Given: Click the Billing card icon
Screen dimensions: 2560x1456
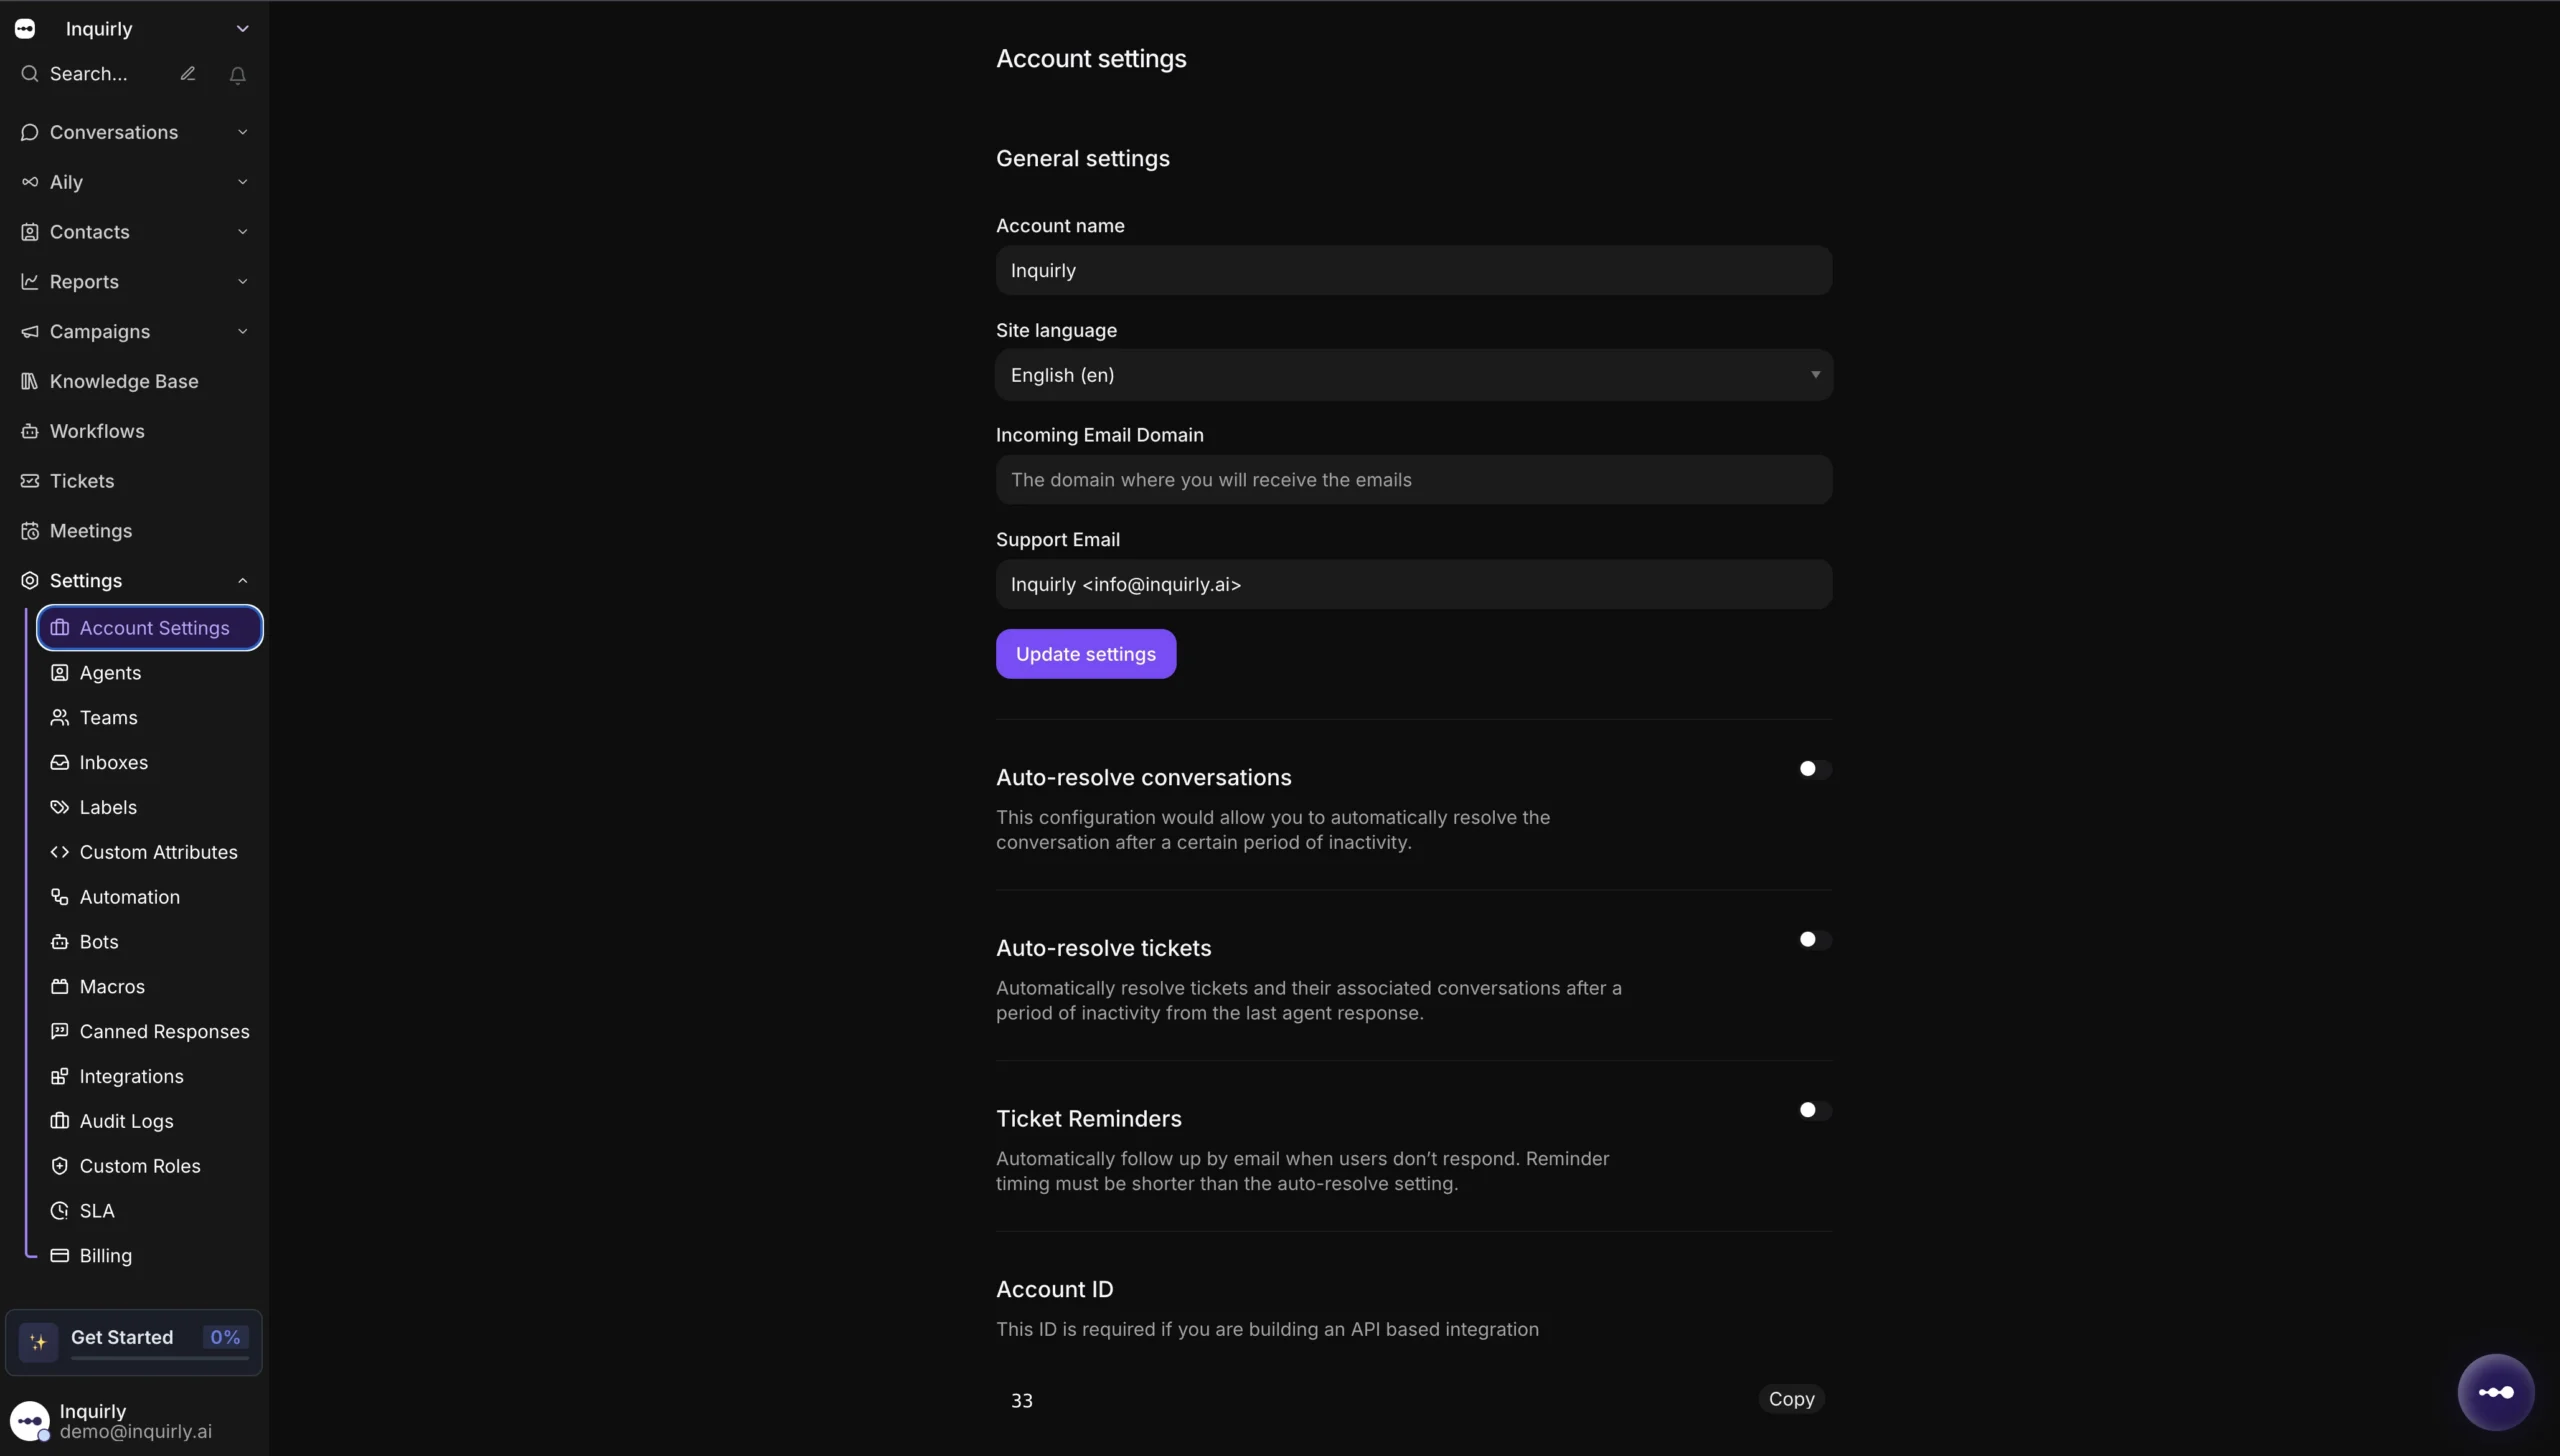Looking at the screenshot, I should pos(60,1256).
